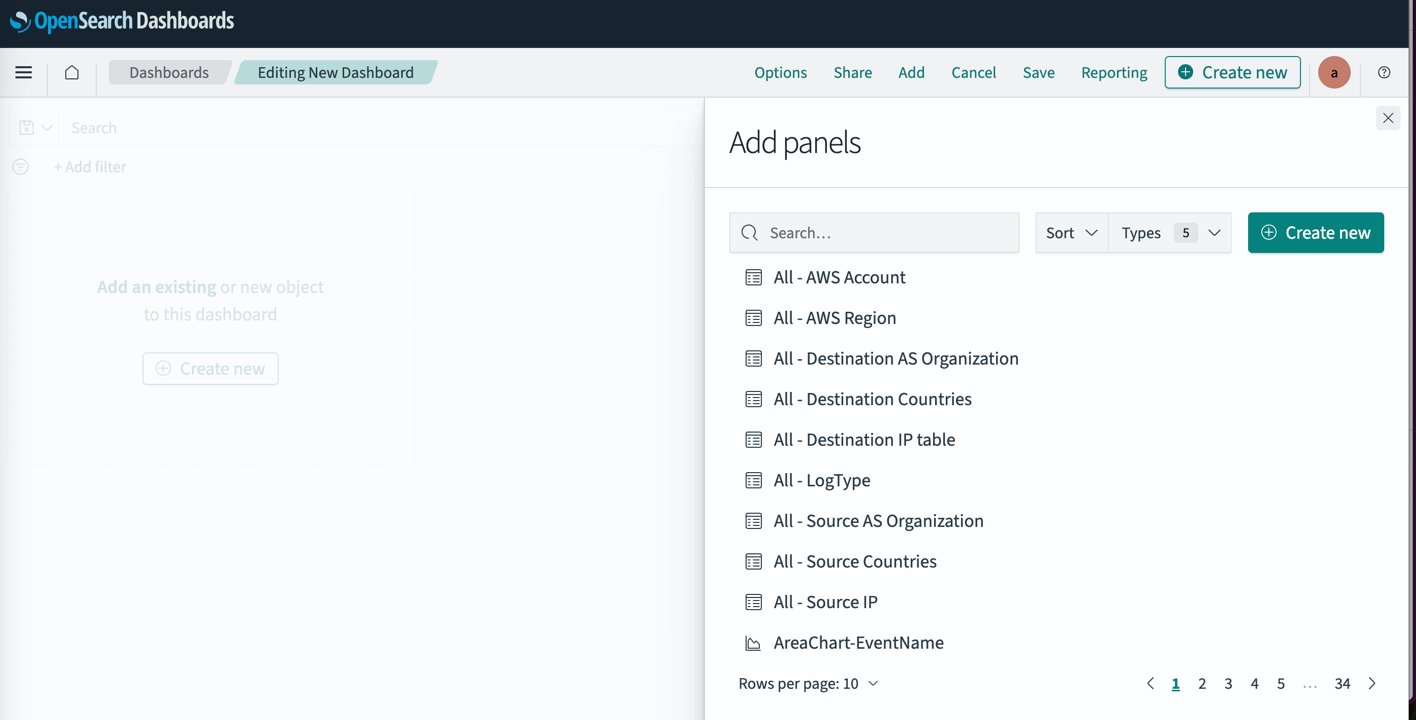Click the table icon beside All - AWS Region
This screenshot has width=1416, height=720.
pyautogui.click(x=754, y=318)
